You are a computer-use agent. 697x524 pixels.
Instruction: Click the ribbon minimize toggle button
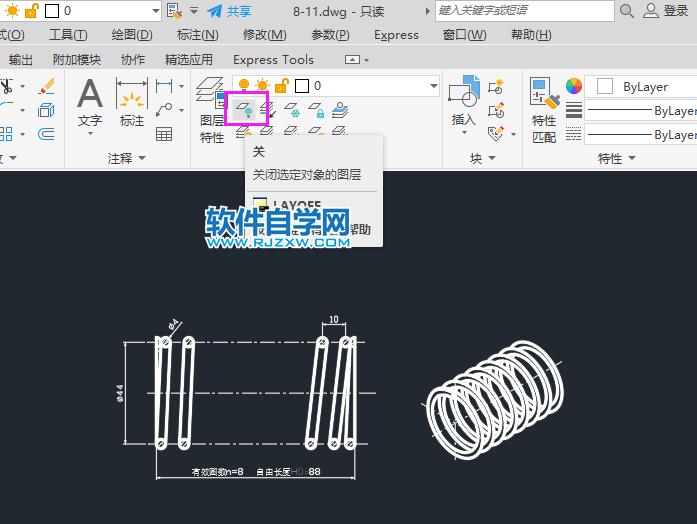pyautogui.click(x=352, y=60)
